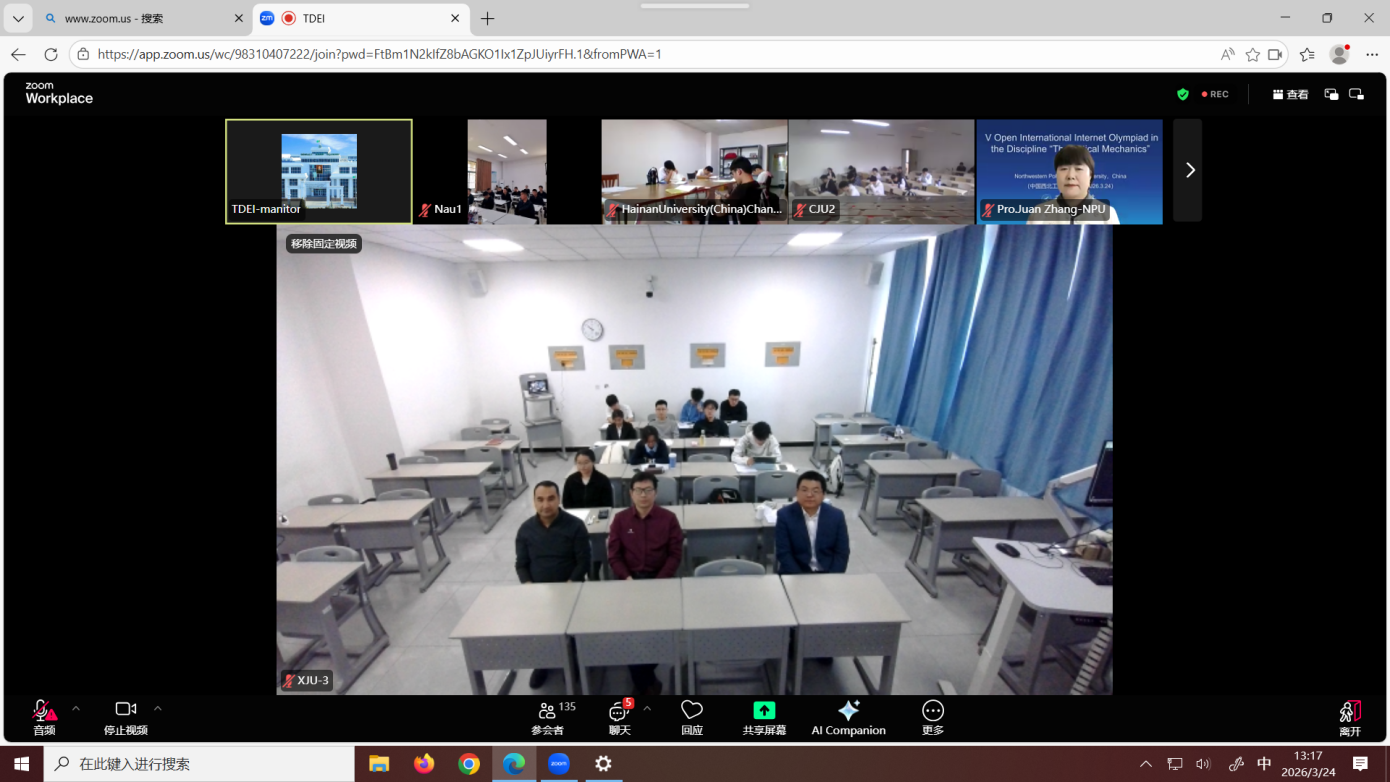Click the green encryption shield icon
The height and width of the screenshot is (782, 1390).
[x=1183, y=94]
